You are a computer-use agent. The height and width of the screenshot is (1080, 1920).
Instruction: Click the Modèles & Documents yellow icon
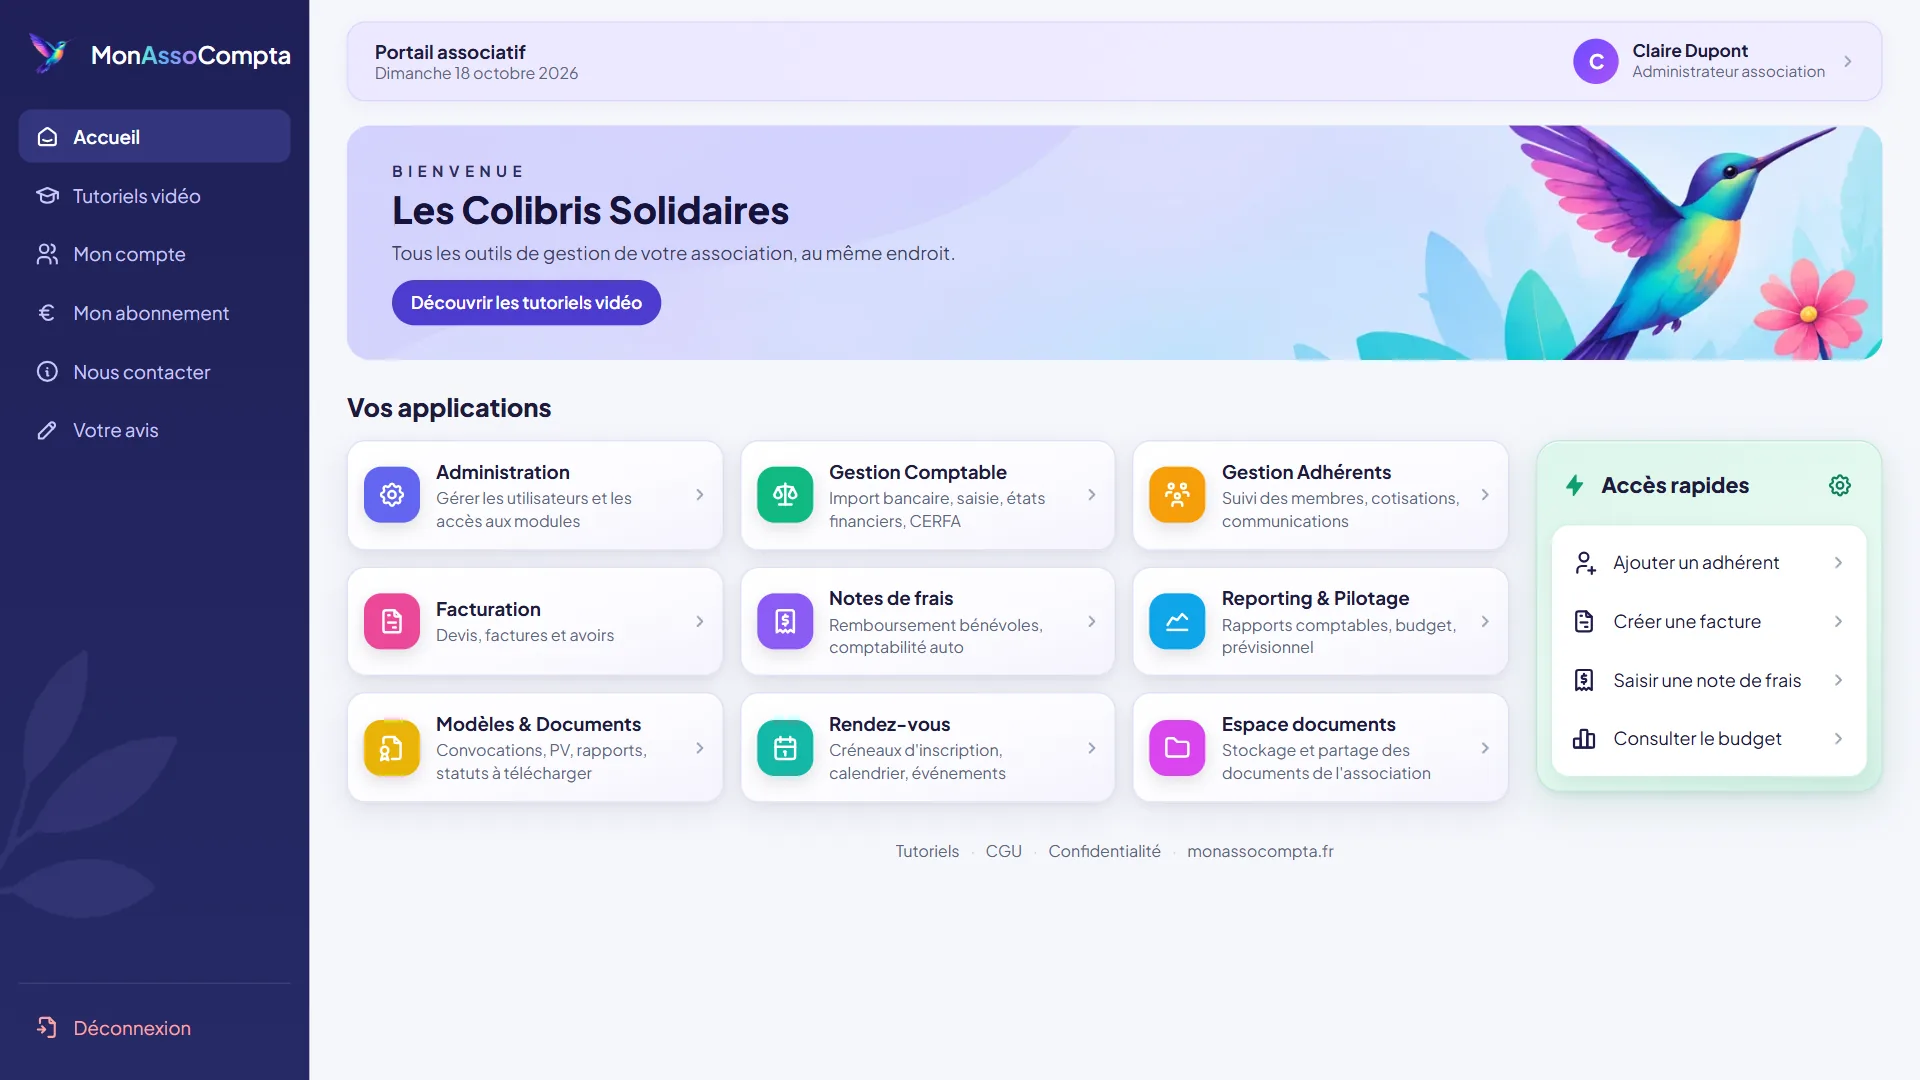pos(391,748)
